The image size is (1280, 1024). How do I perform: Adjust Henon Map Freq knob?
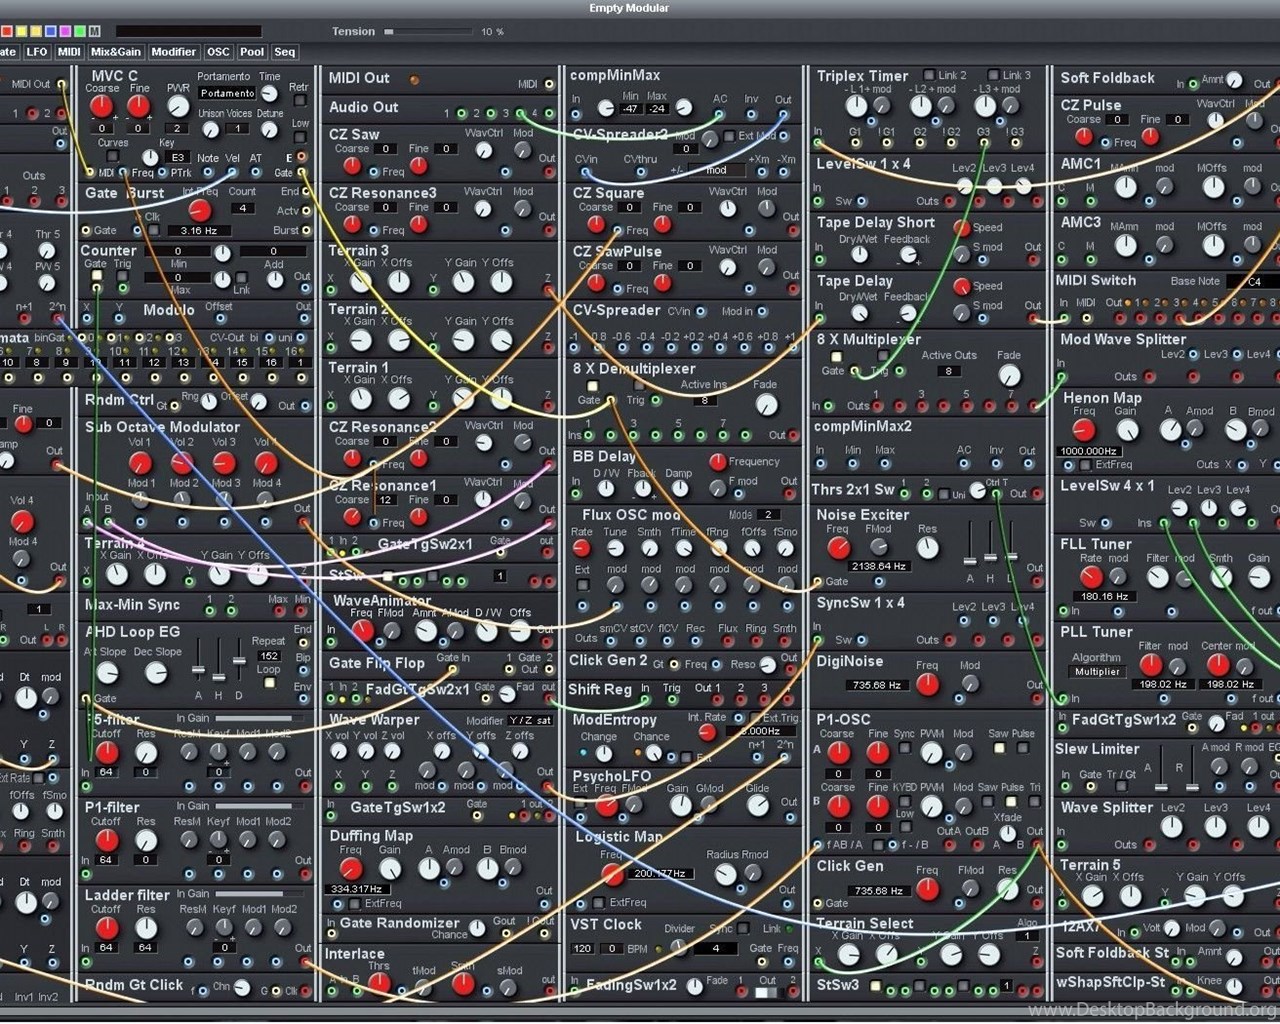pyautogui.click(x=1083, y=430)
